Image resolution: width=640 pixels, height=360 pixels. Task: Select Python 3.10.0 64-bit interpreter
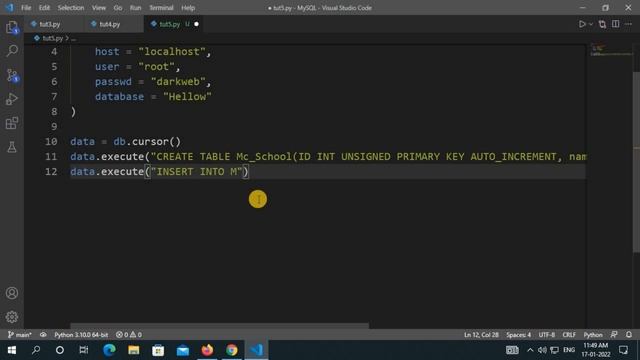point(81,335)
